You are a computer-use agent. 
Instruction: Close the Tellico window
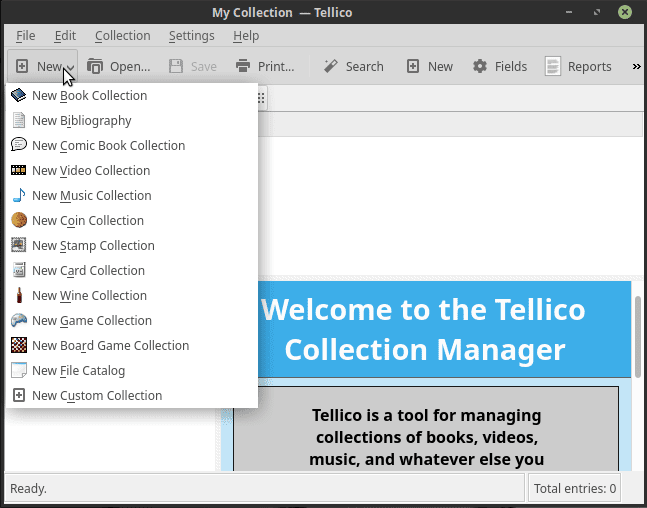[x=625, y=12]
